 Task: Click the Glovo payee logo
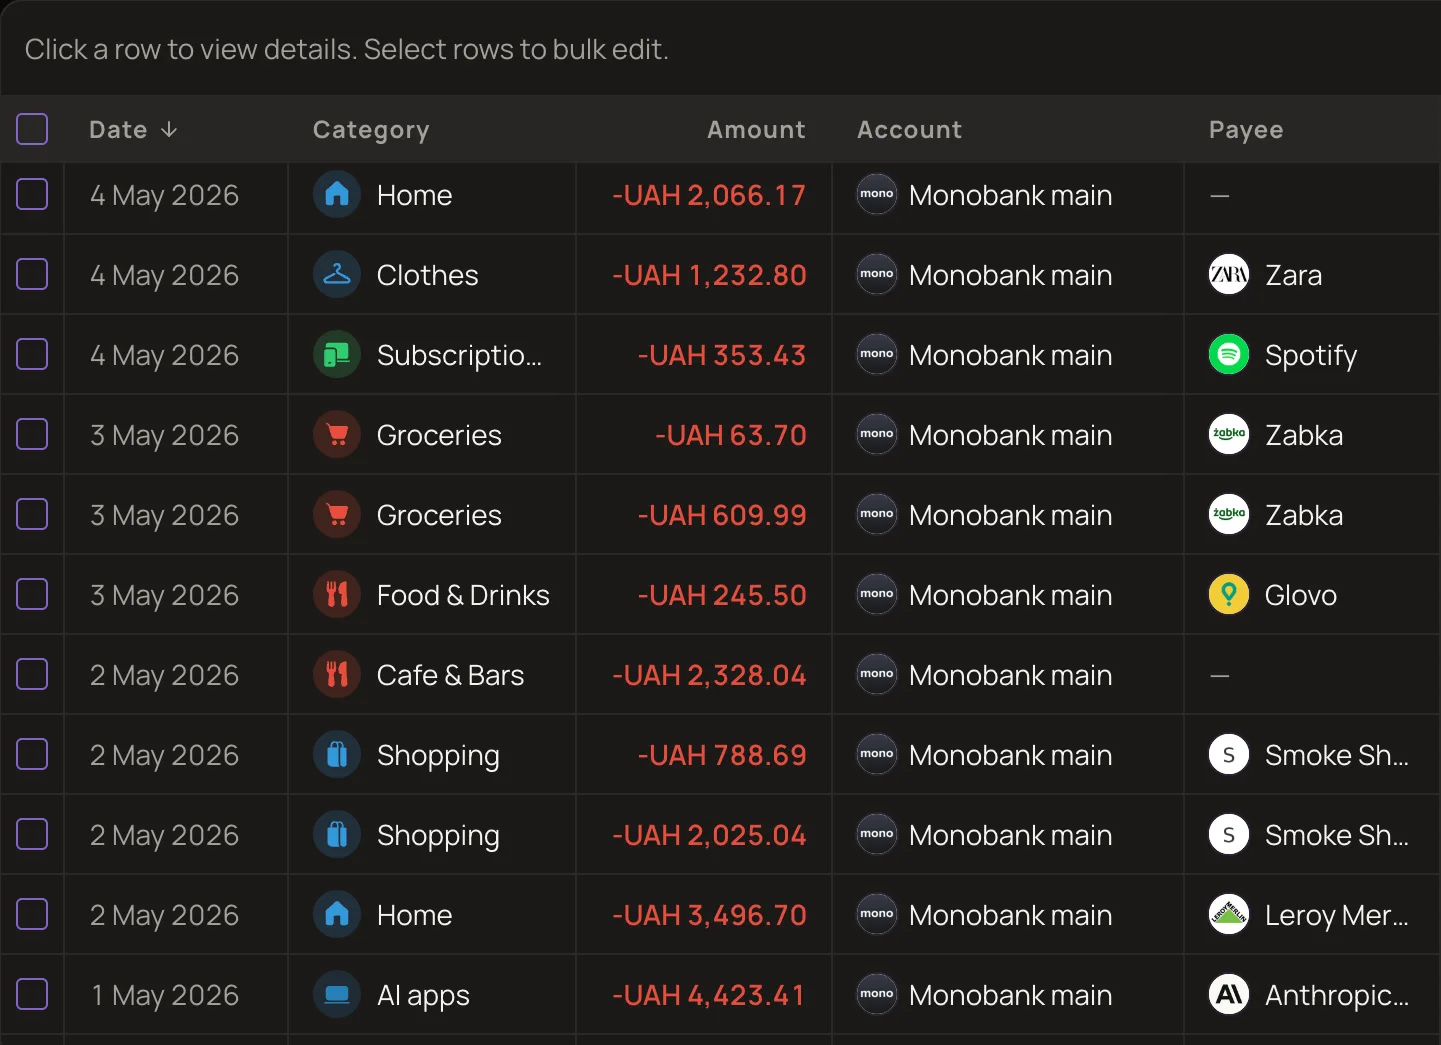1229,594
